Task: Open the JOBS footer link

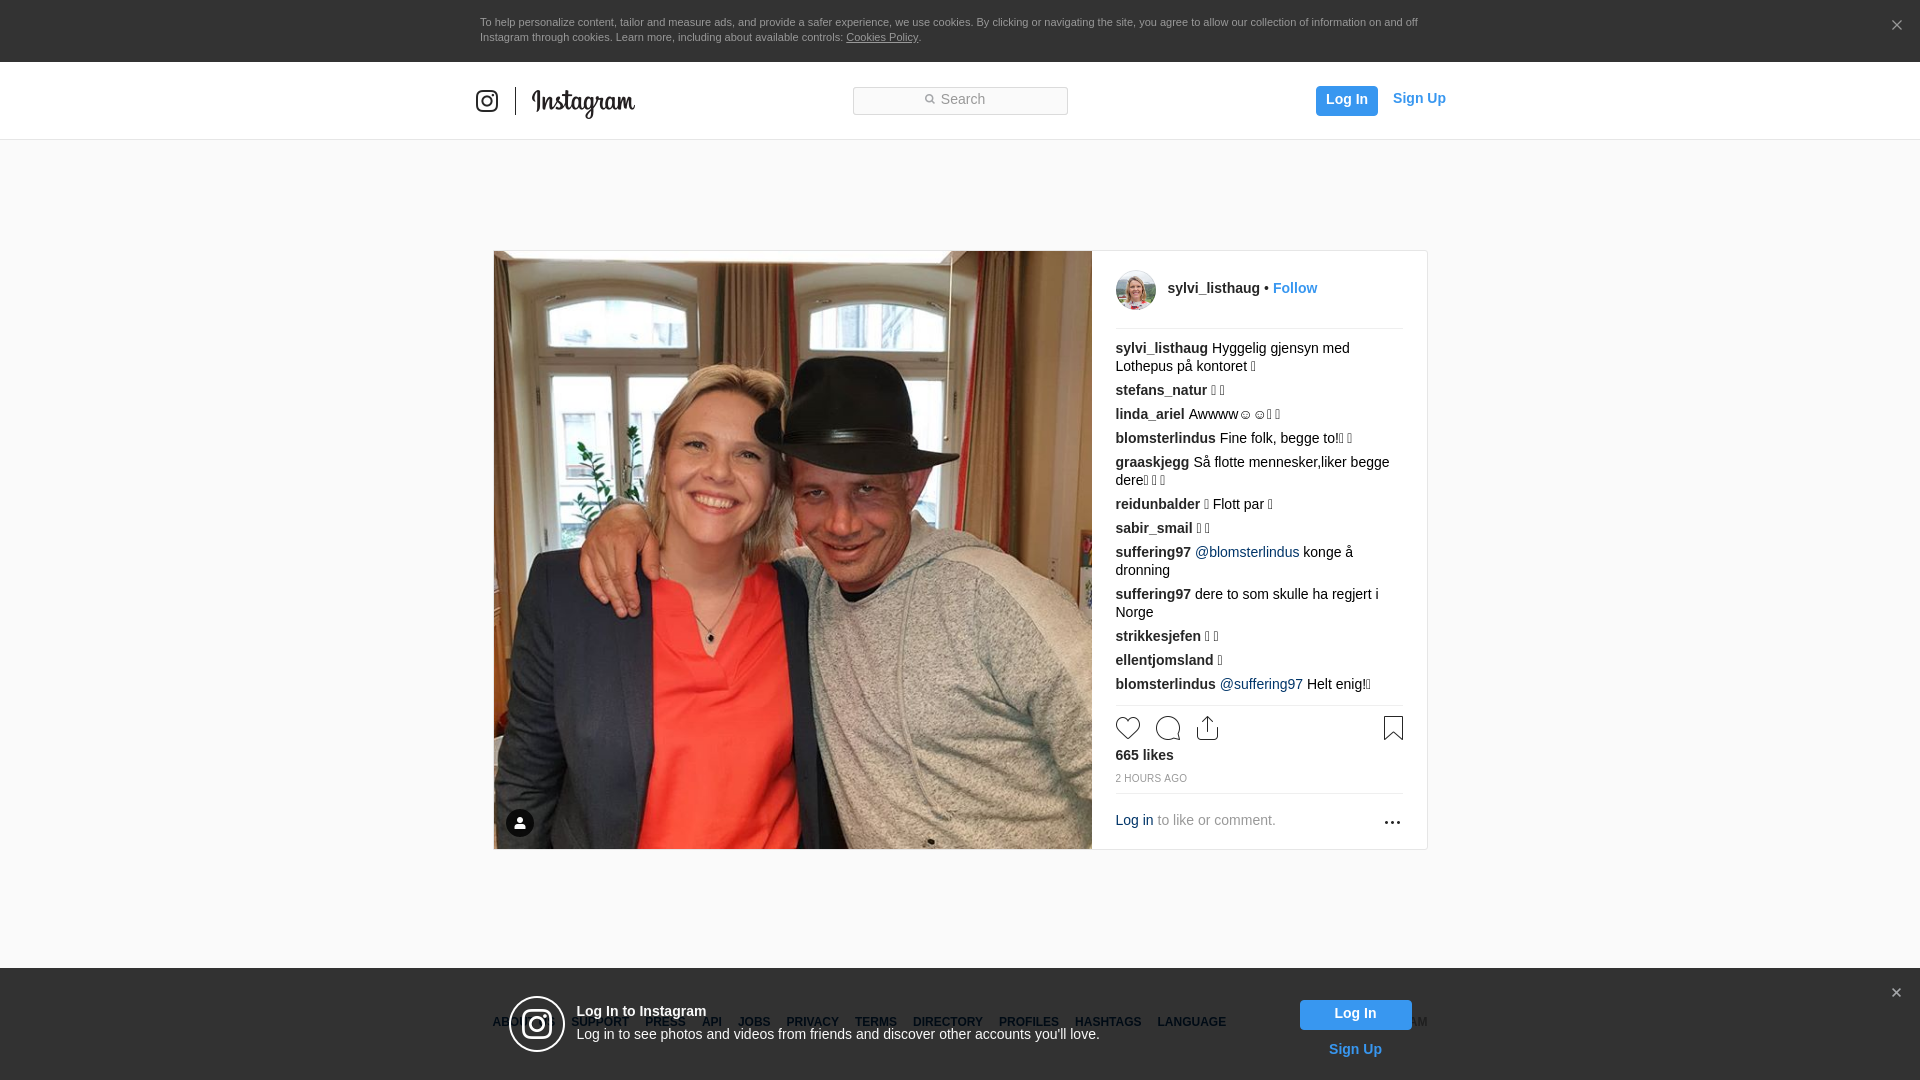Action: 754,1022
